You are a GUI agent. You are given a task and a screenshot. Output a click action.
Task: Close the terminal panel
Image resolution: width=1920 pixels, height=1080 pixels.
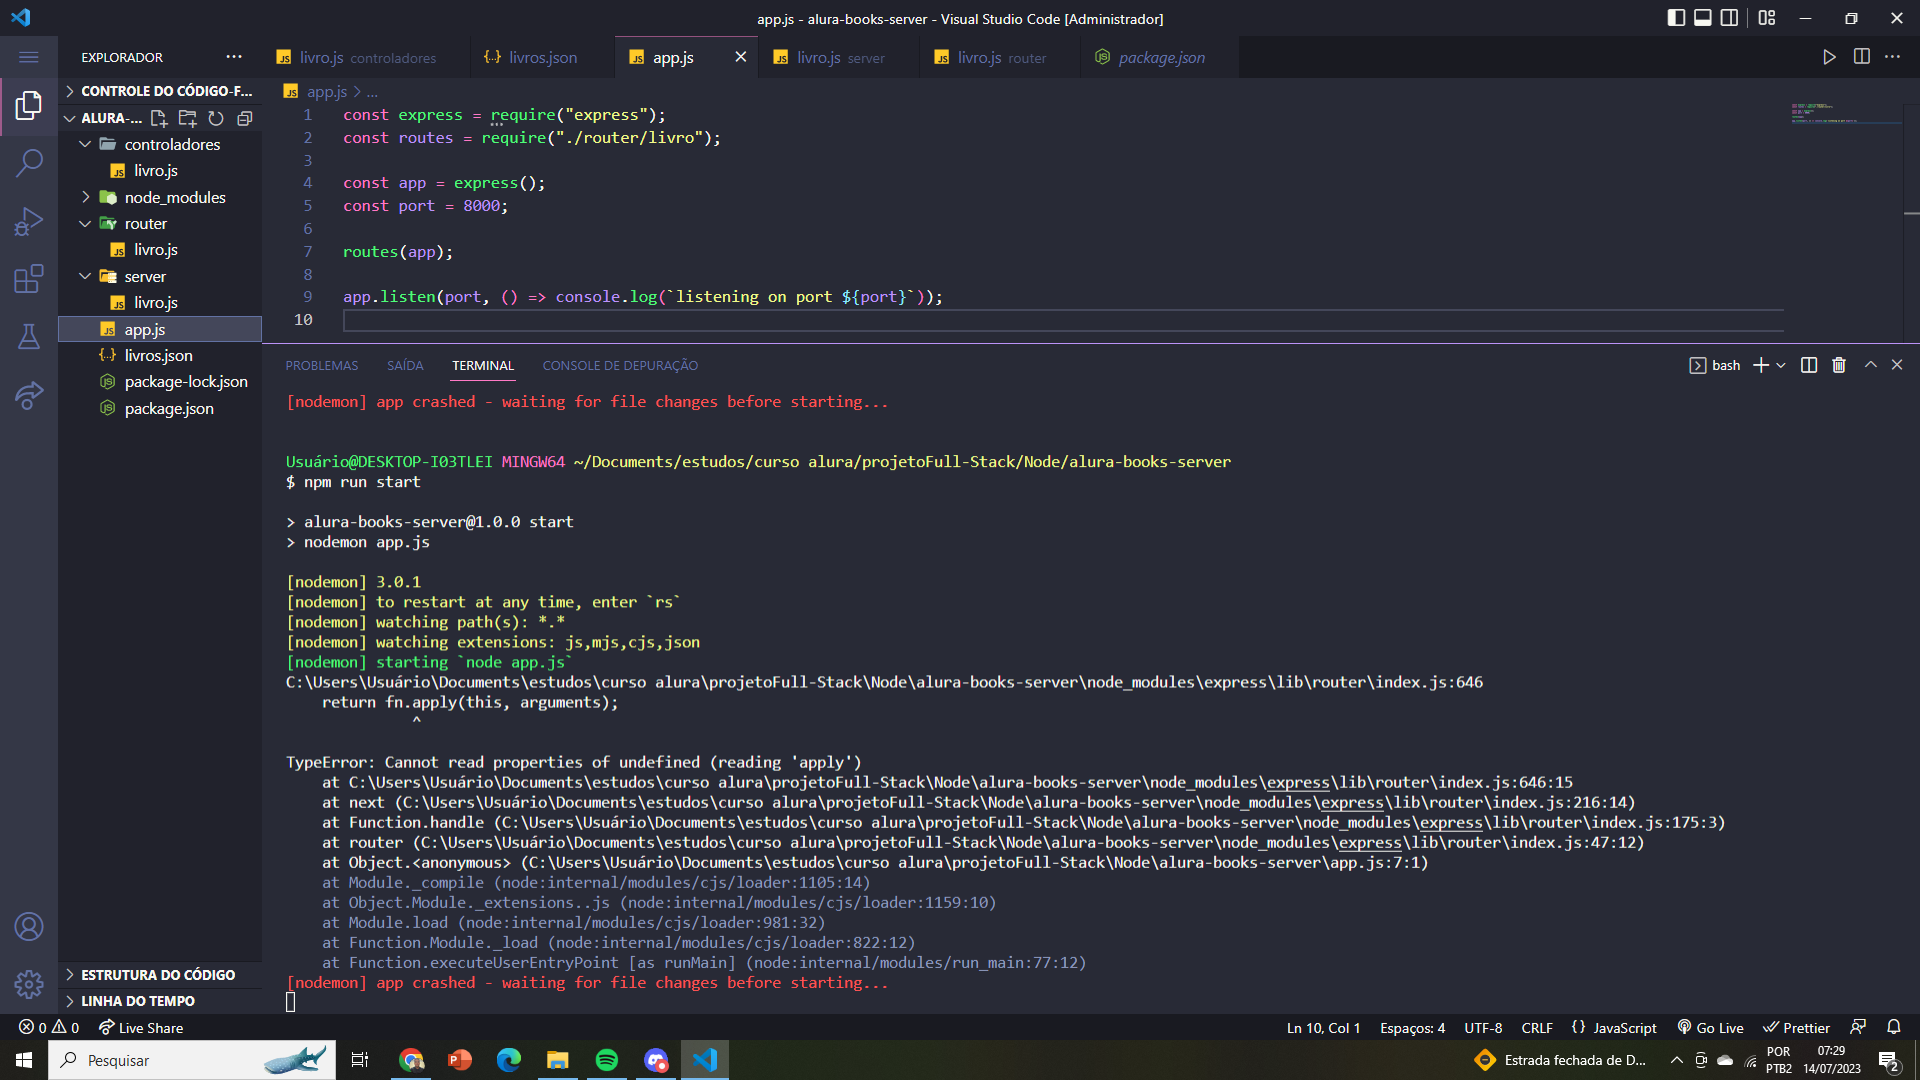coord(1897,365)
